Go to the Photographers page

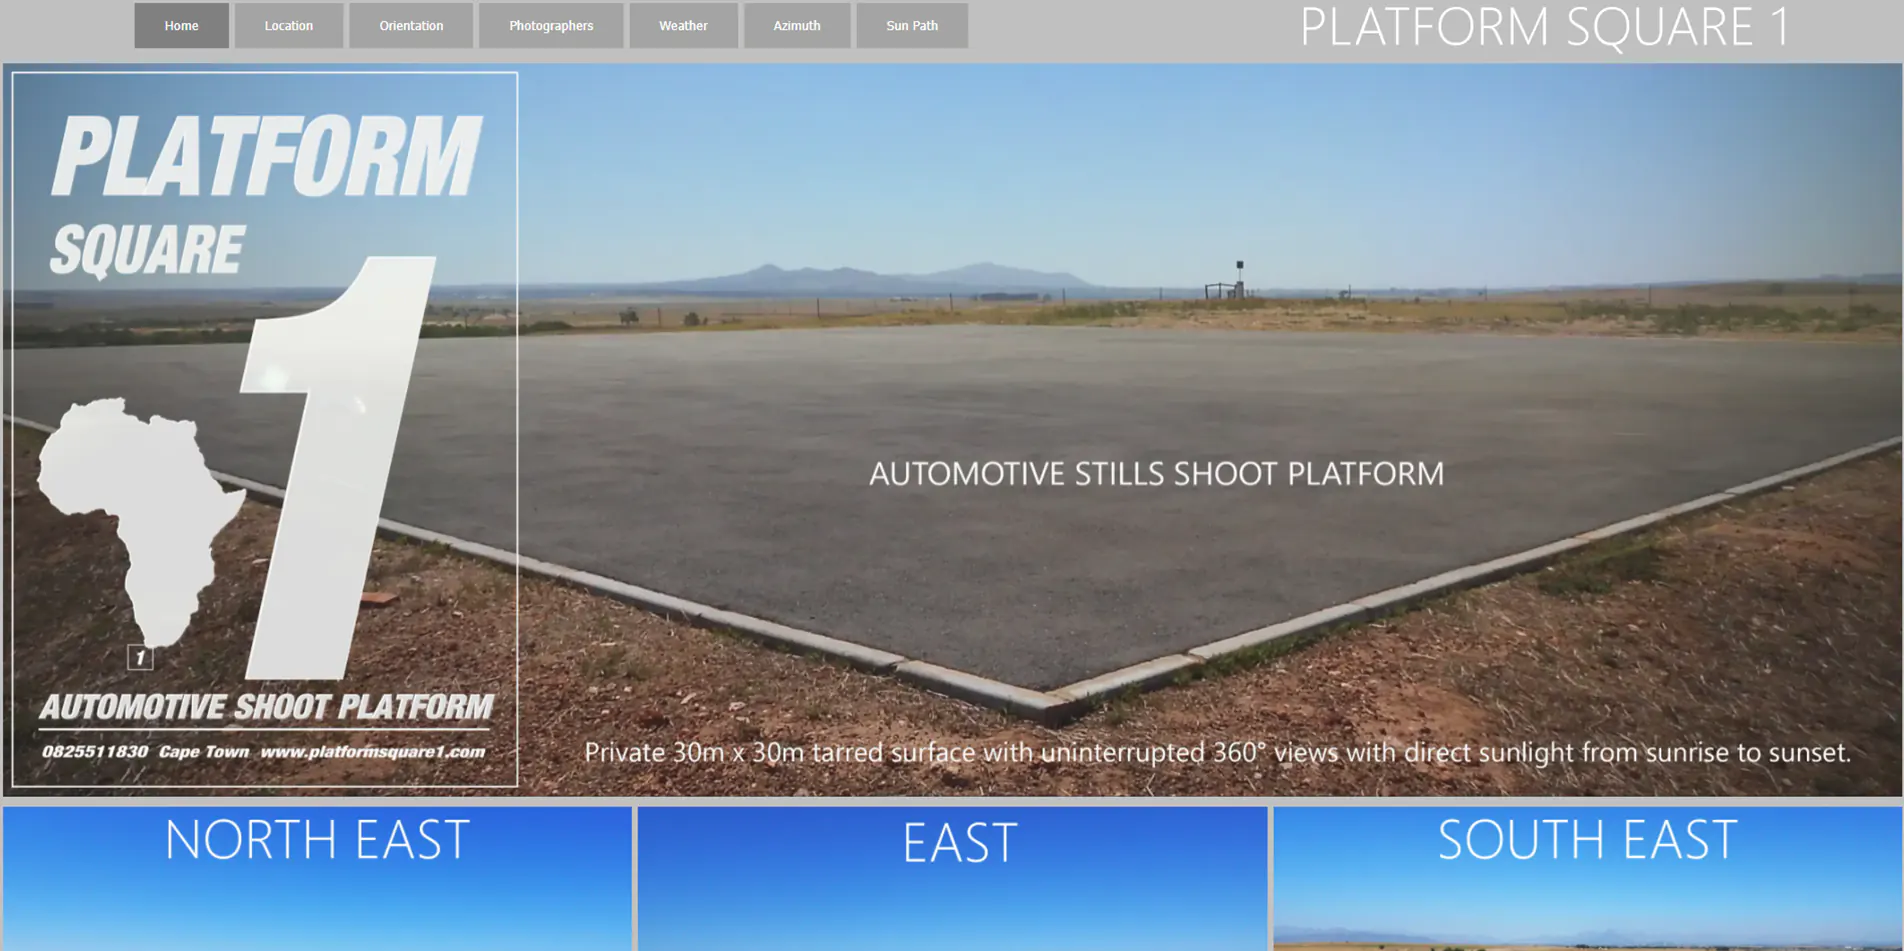551,25
